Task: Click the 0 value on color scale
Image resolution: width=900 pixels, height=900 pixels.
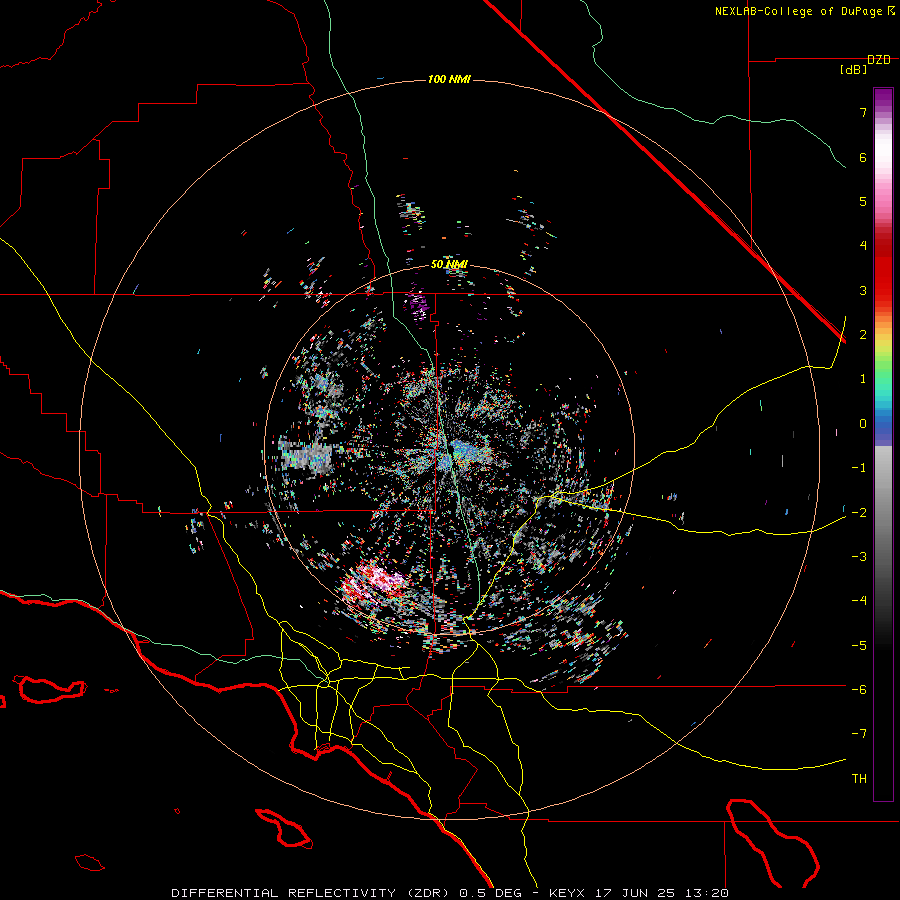Action: pos(863,424)
